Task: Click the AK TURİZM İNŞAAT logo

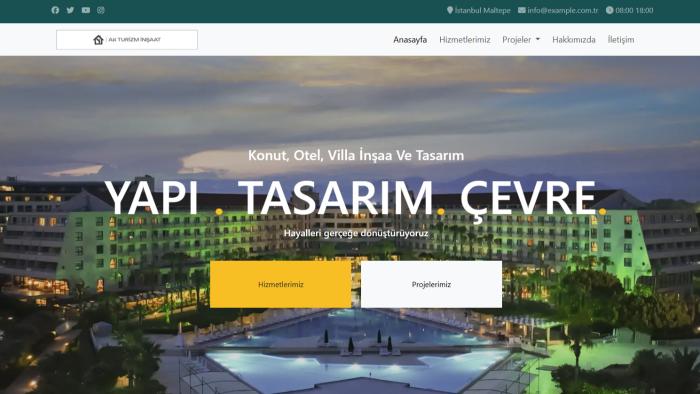Action: point(127,40)
